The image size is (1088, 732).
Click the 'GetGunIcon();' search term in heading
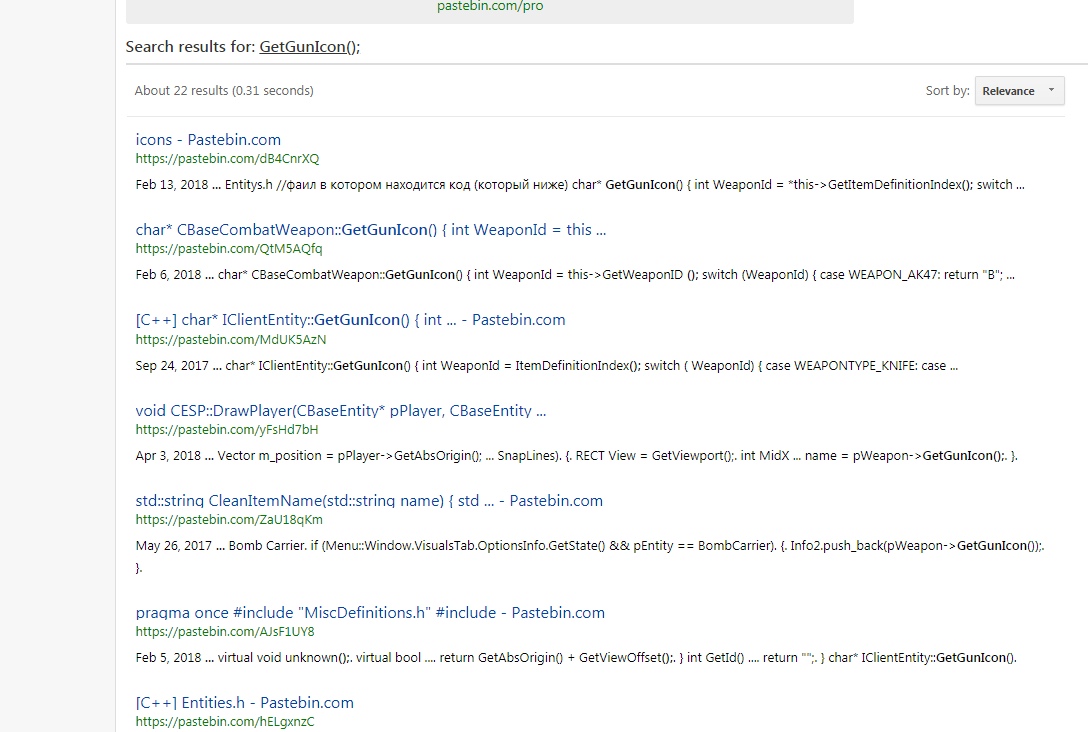pos(309,46)
